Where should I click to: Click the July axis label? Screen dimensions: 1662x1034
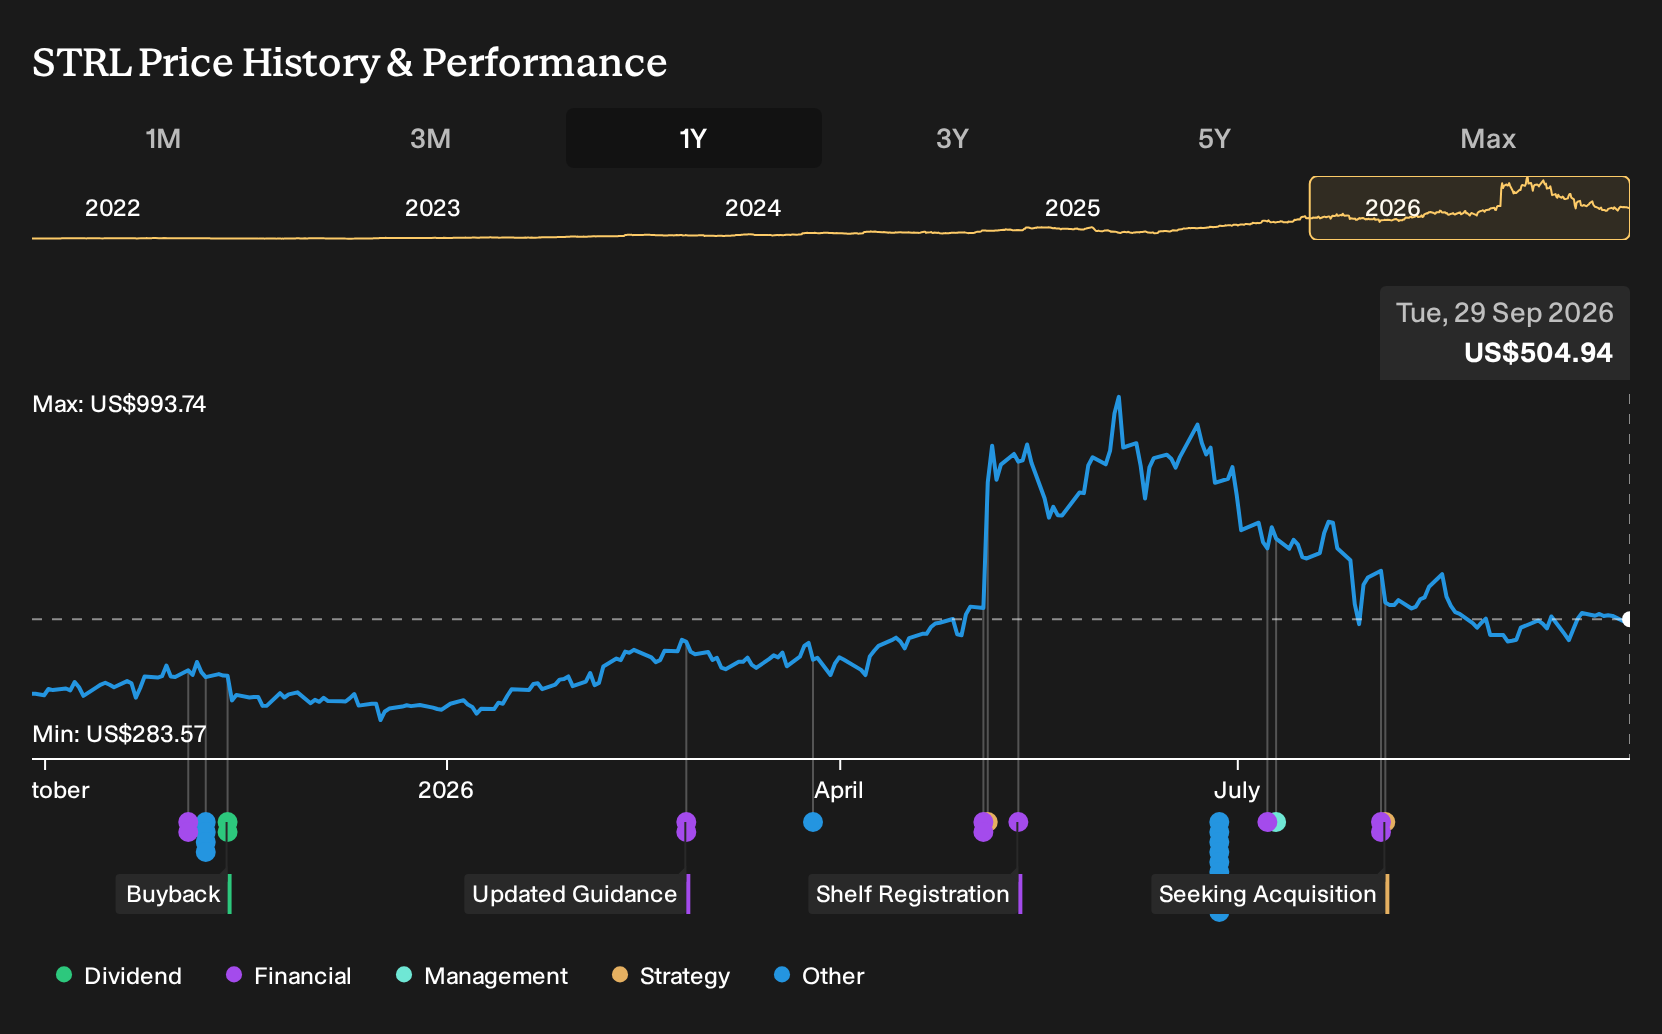pyautogui.click(x=1237, y=790)
